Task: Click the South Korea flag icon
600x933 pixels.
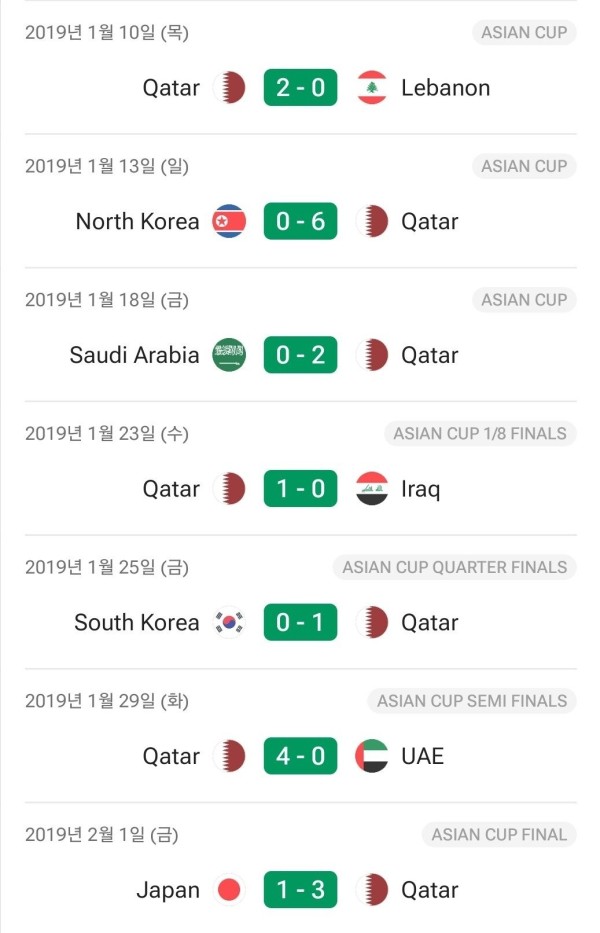Action: point(229,622)
